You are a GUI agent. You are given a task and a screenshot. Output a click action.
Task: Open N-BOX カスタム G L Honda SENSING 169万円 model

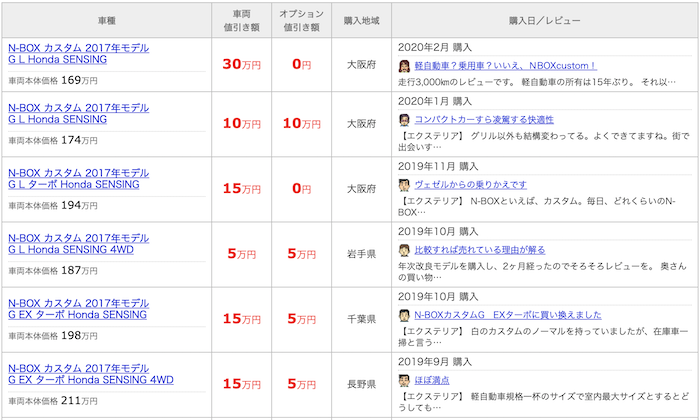coord(79,54)
